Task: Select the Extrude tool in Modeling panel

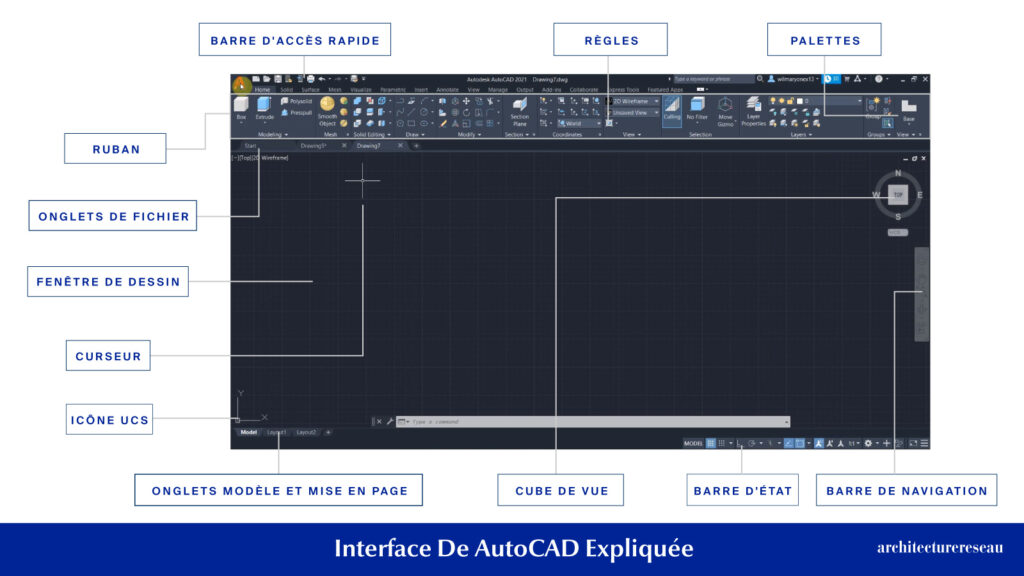Action: pos(262,103)
